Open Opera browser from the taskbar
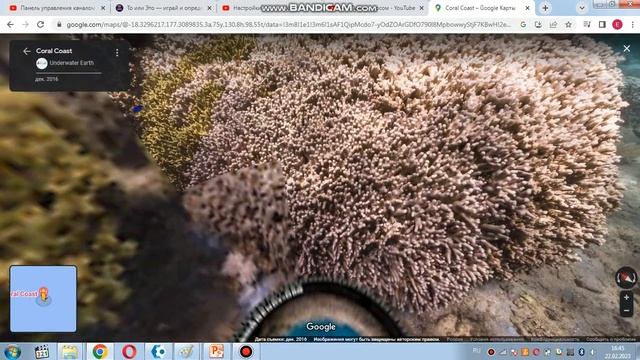 129,351
